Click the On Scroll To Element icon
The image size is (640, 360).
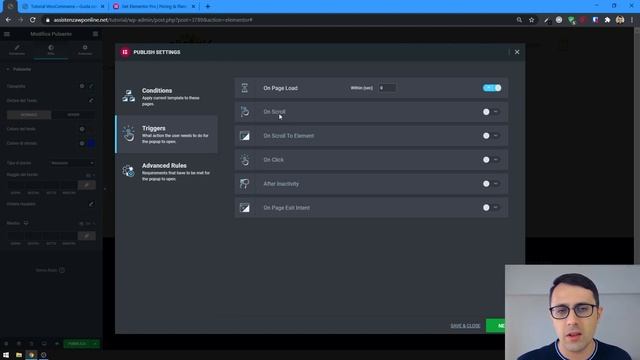244,136
